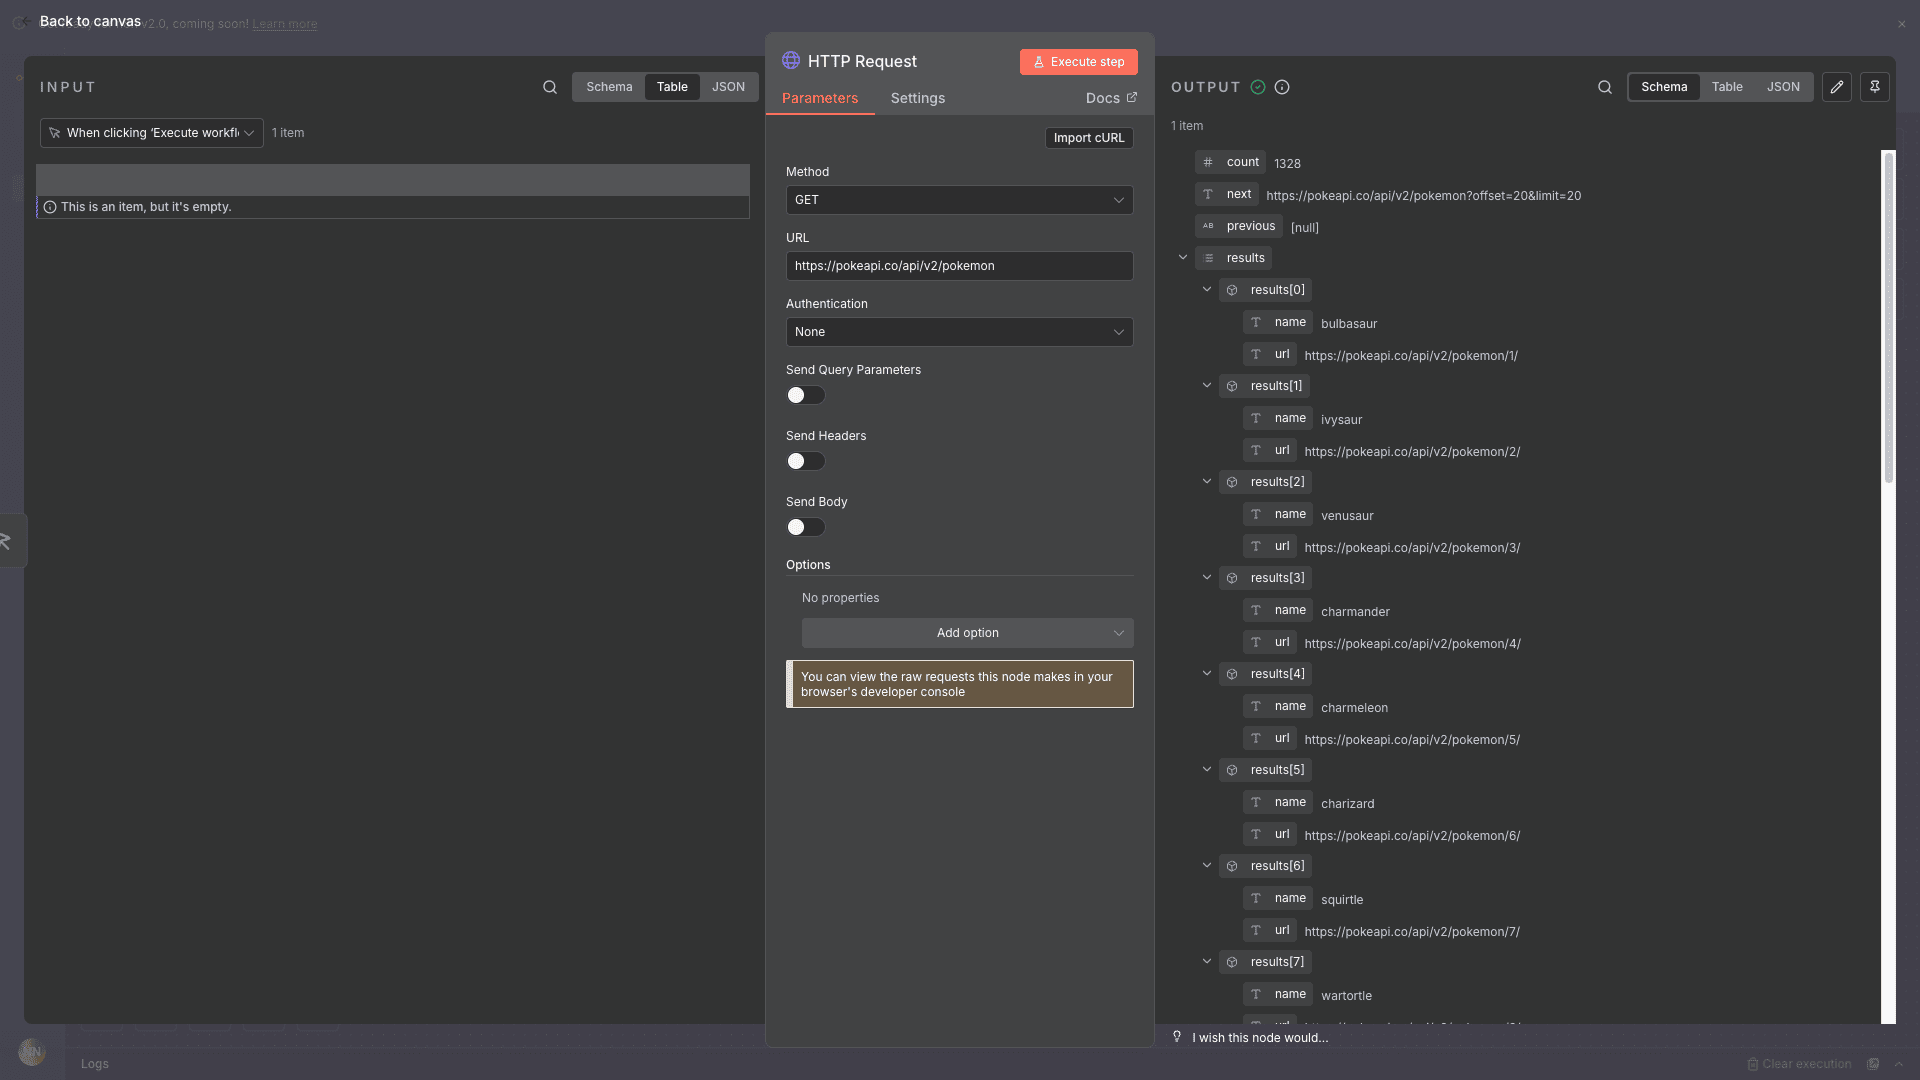This screenshot has width=1920, height=1080.
Task: Collapse the results[6] entry
Action: [1207, 865]
